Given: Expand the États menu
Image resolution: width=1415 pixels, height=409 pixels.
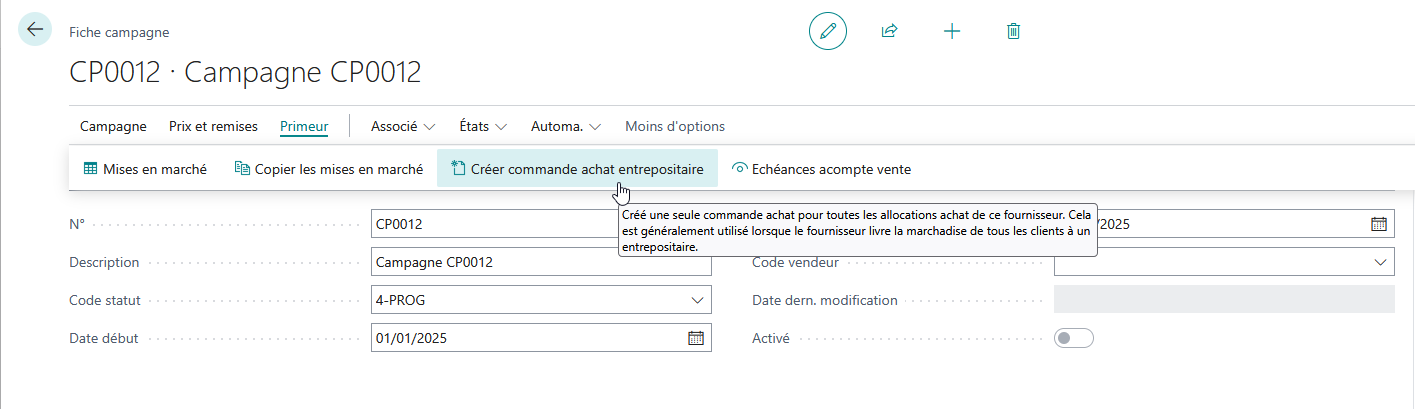Looking at the screenshot, I should pos(483,127).
